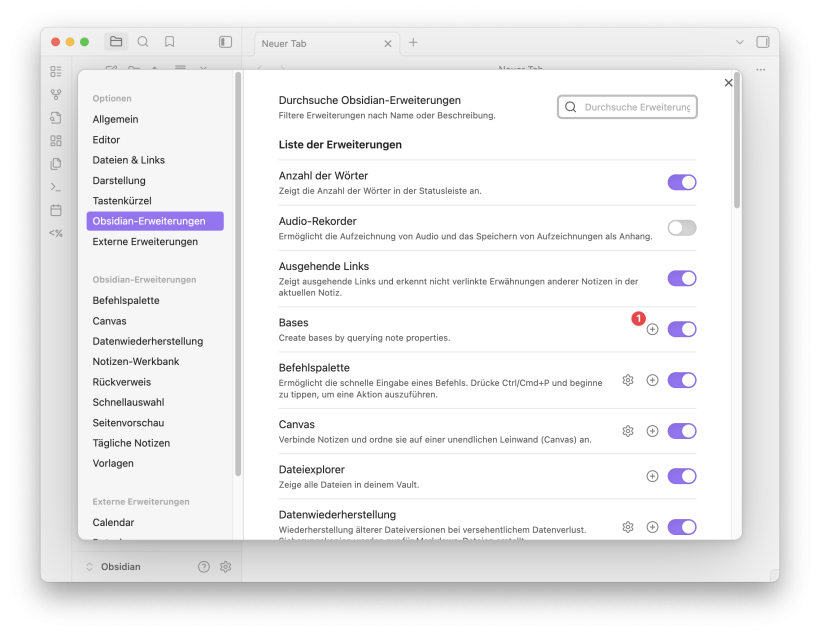The height and width of the screenshot is (635, 820).
Task: Open Darstellung settings
Action: coord(155,180)
